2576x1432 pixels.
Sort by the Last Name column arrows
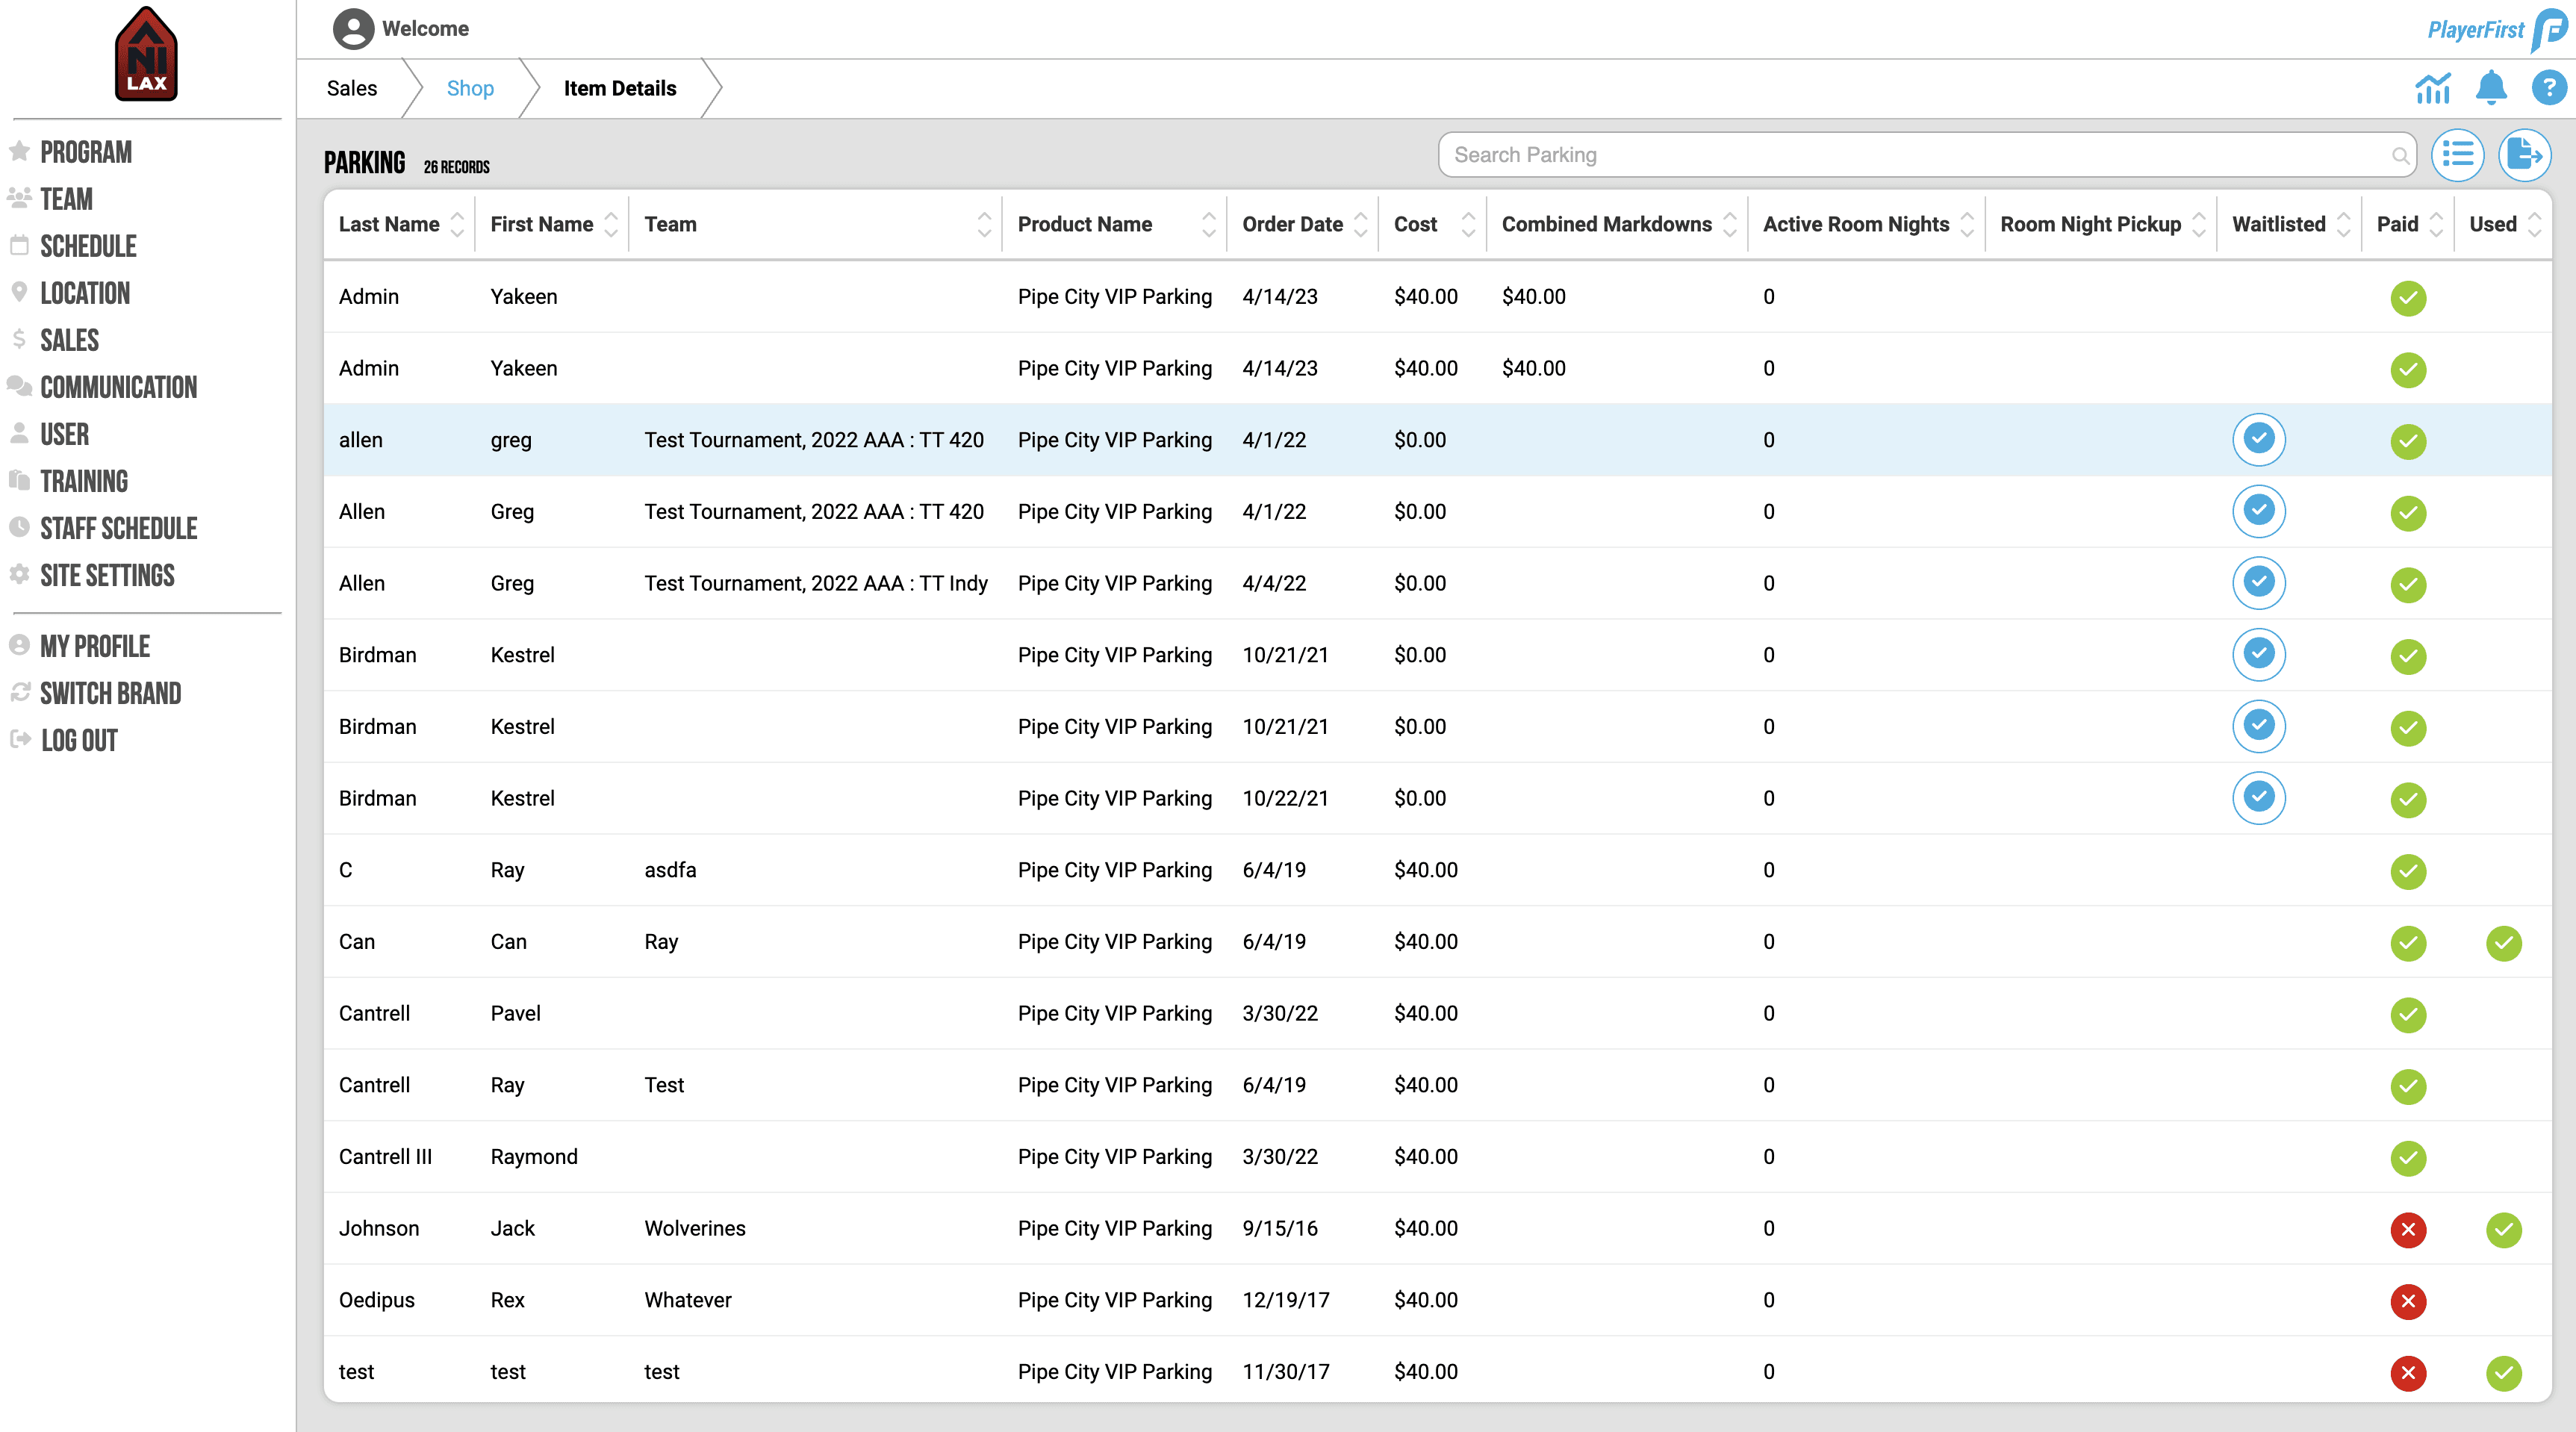pyautogui.click(x=457, y=225)
